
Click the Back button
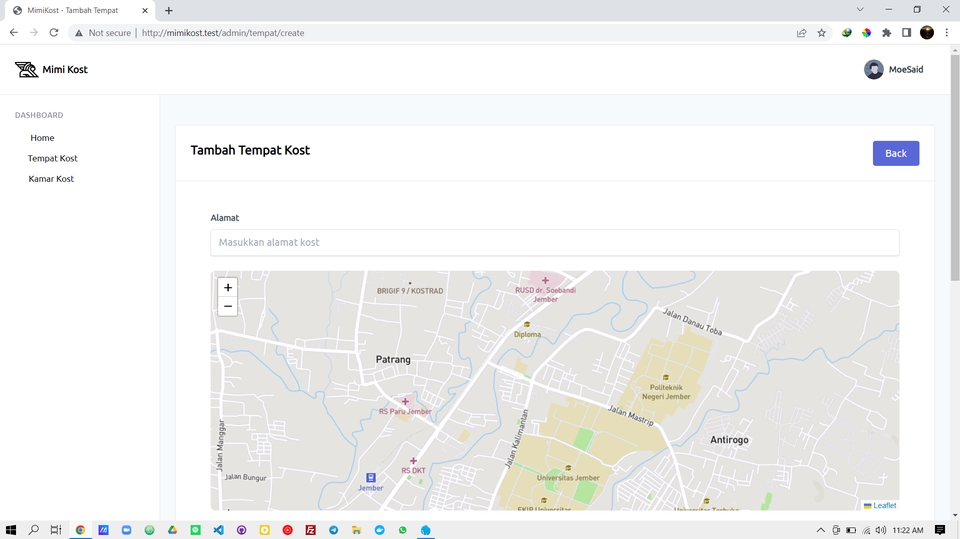click(896, 153)
